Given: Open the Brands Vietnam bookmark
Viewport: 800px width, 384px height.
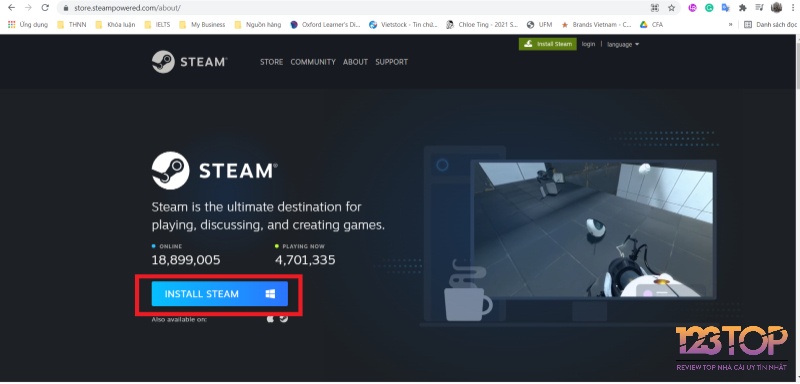Looking at the screenshot, I should [596, 24].
